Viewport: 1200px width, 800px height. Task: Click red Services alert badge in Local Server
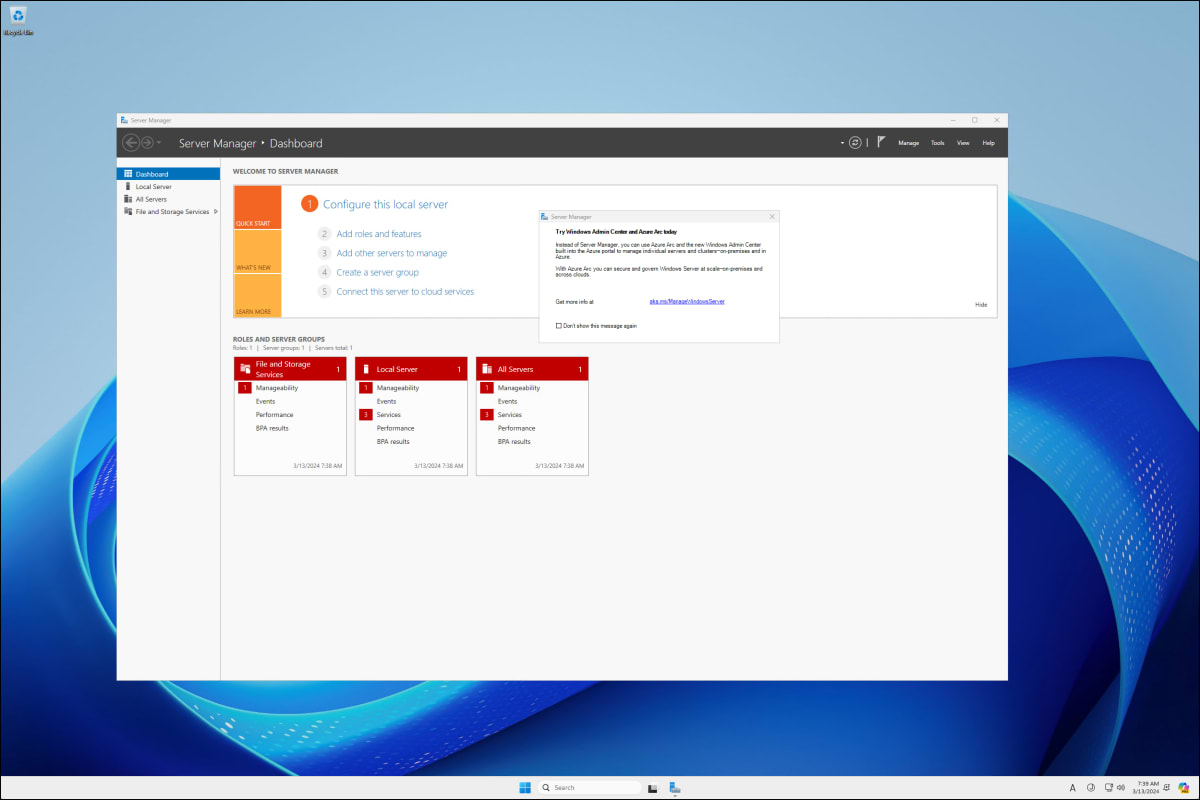(x=366, y=415)
